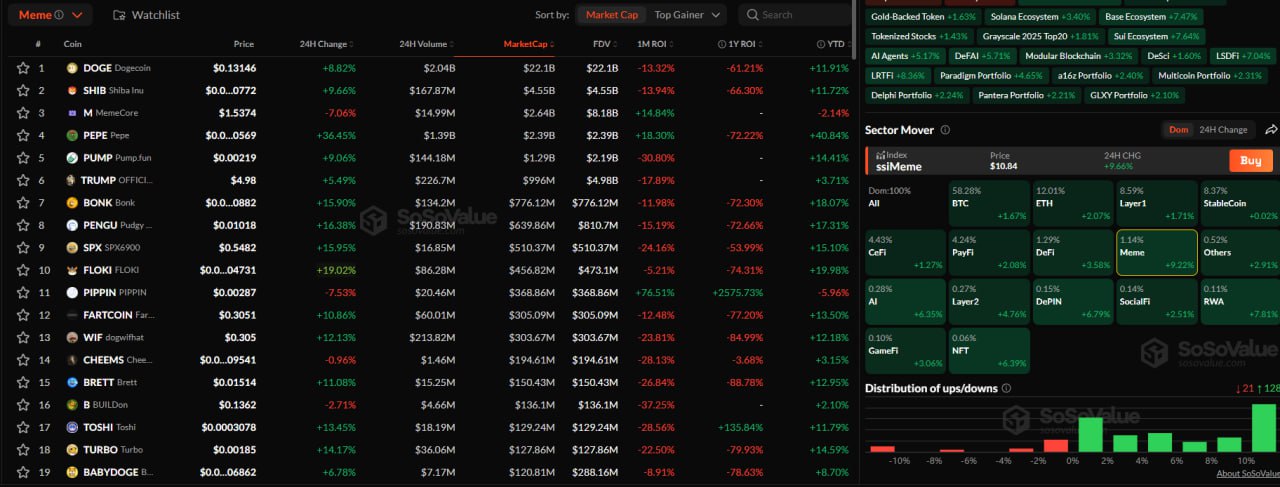Sort table by 24H Change column
The width and height of the screenshot is (1280, 487).
326,44
